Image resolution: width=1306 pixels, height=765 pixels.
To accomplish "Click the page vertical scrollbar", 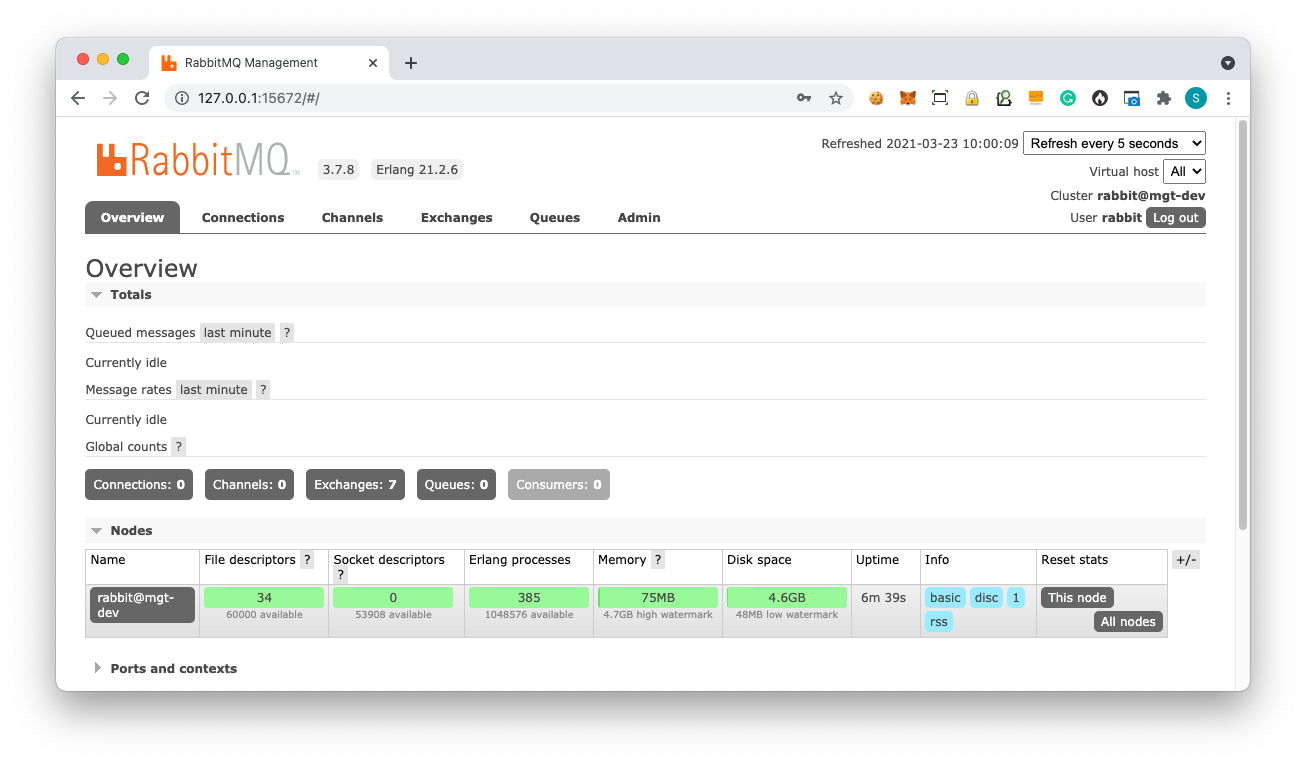I will coord(1243,325).
